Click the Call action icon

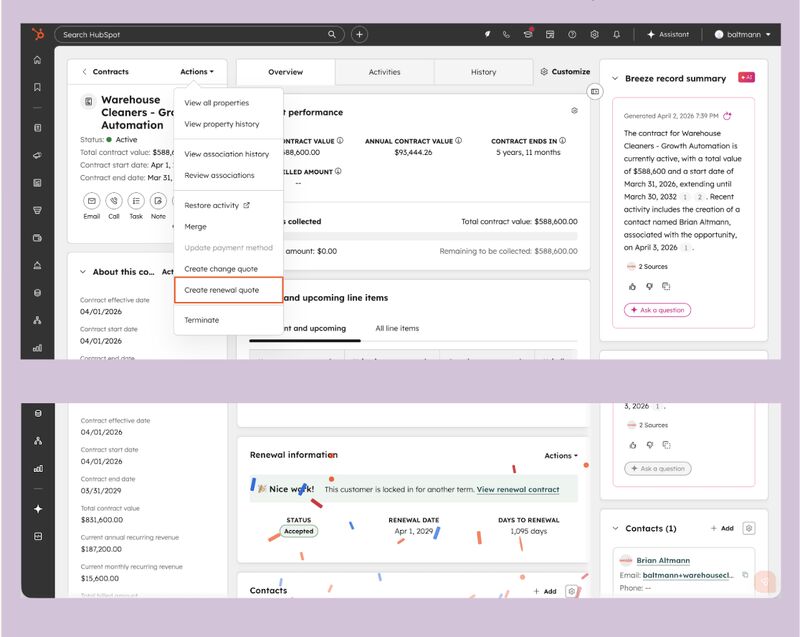point(114,201)
